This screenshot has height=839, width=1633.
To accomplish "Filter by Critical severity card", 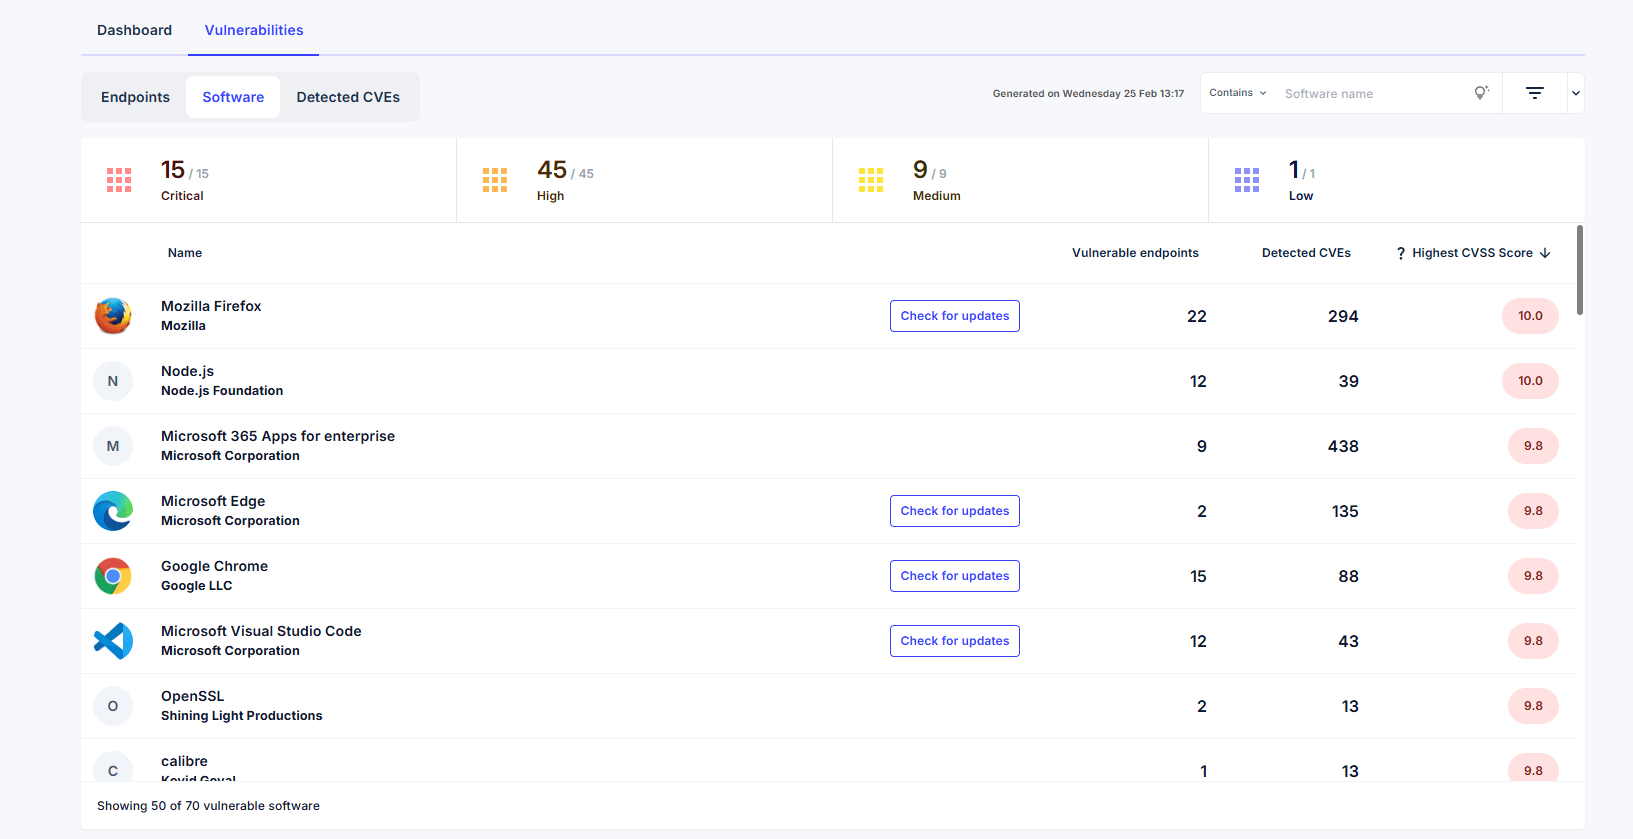I will point(269,180).
